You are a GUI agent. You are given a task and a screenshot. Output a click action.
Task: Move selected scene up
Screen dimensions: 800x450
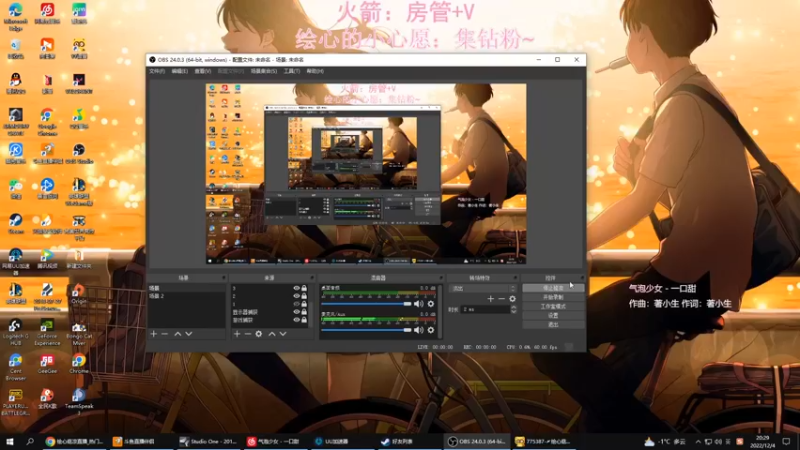tap(178, 334)
